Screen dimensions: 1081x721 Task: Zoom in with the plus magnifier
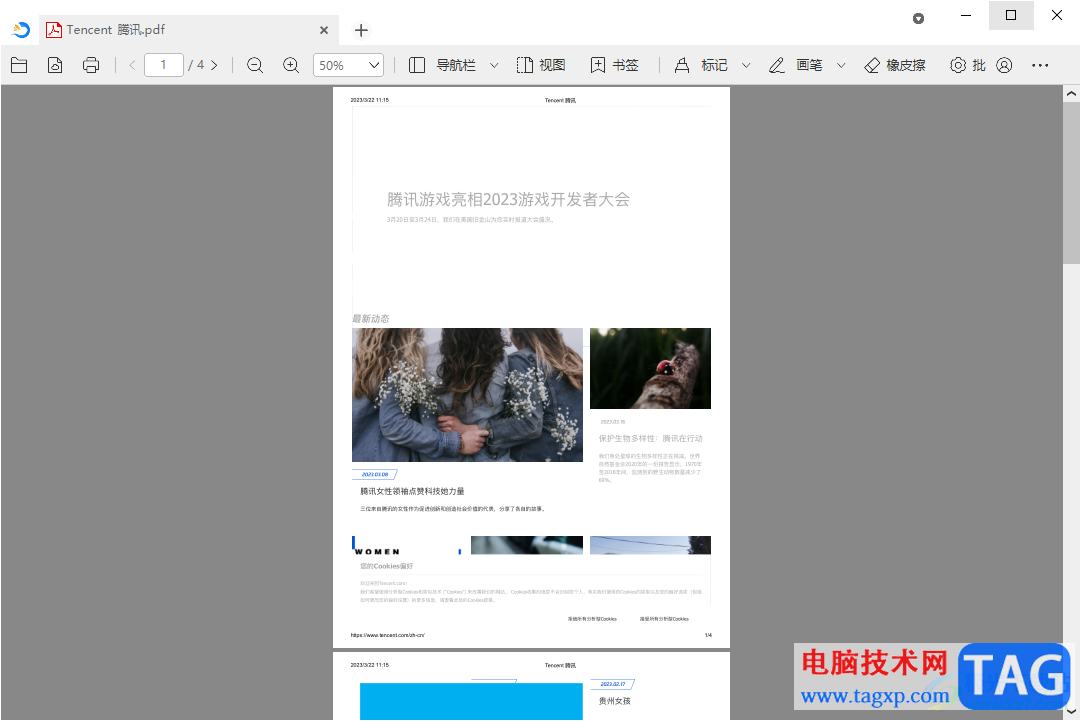[291, 65]
